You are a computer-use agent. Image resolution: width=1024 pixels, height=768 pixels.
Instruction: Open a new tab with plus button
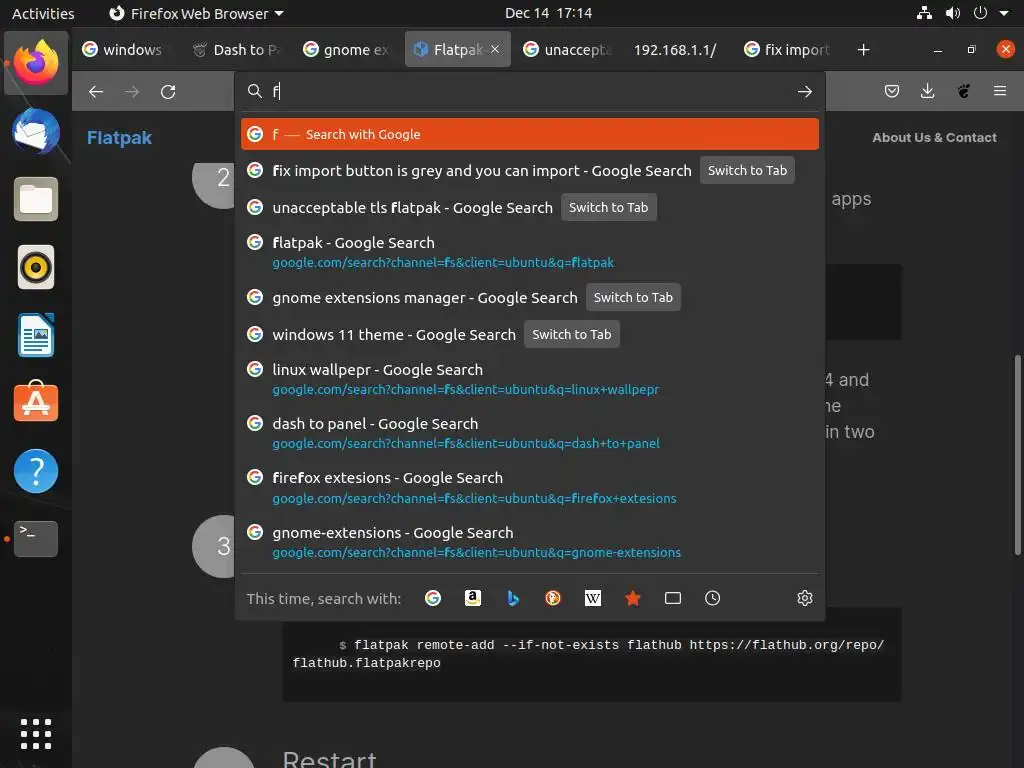pos(863,50)
